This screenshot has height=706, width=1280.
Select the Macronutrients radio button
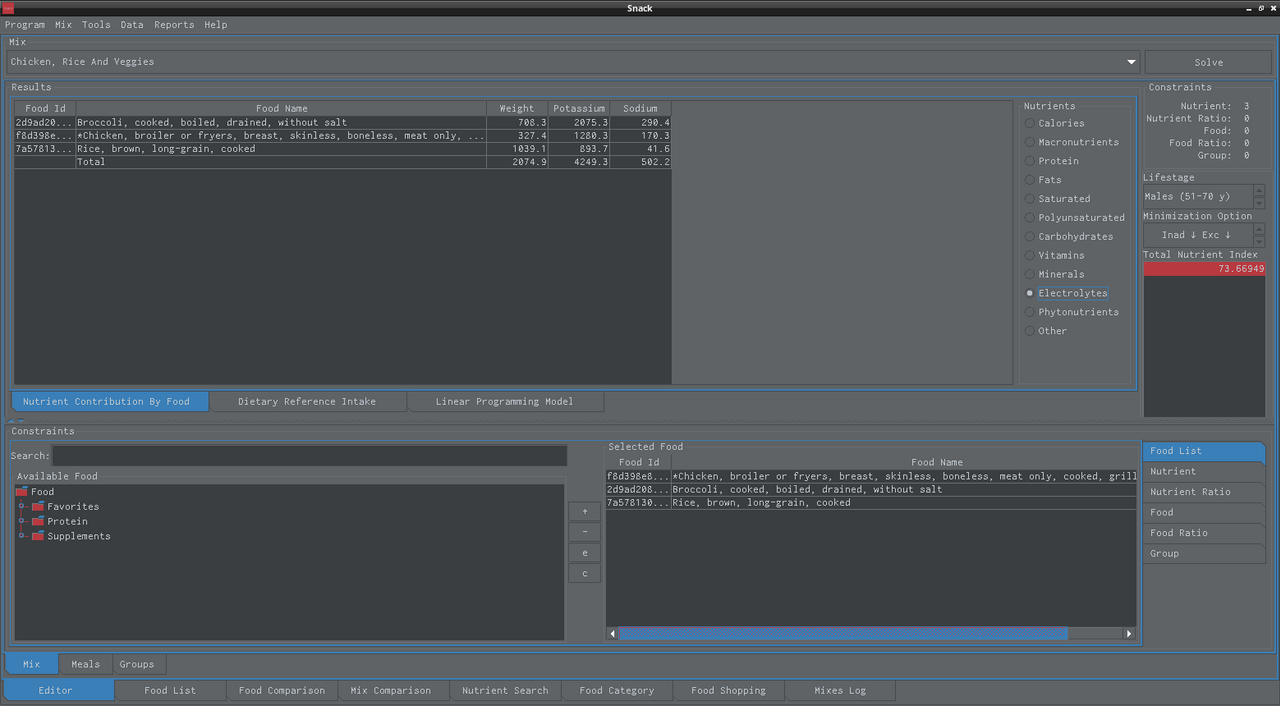(x=1030, y=142)
